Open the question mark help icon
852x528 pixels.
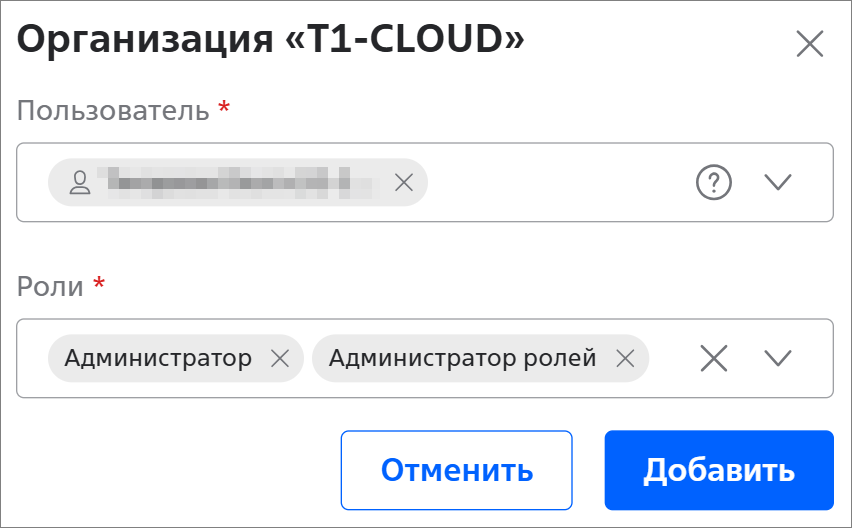pyautogui.click(x=713, y=182)
